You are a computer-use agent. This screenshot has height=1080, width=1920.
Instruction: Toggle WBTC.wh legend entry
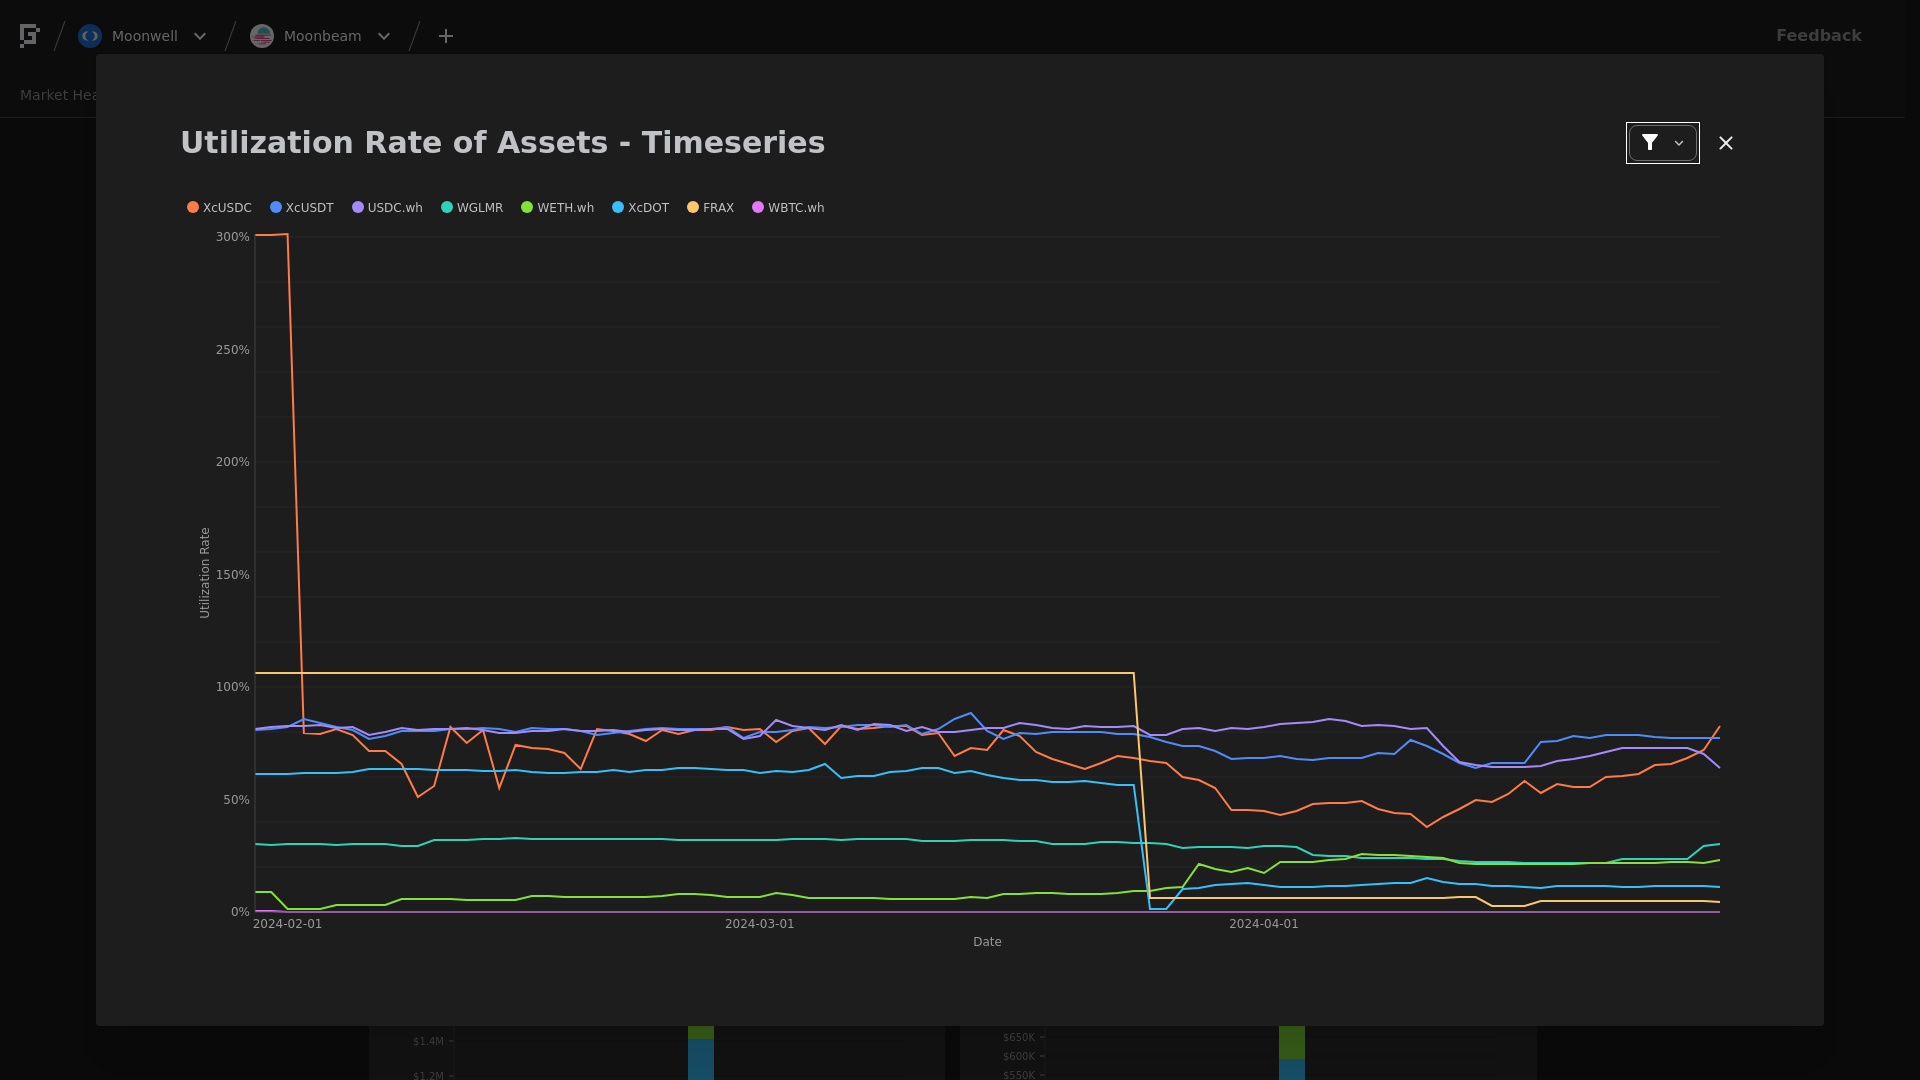click(789, 208)
